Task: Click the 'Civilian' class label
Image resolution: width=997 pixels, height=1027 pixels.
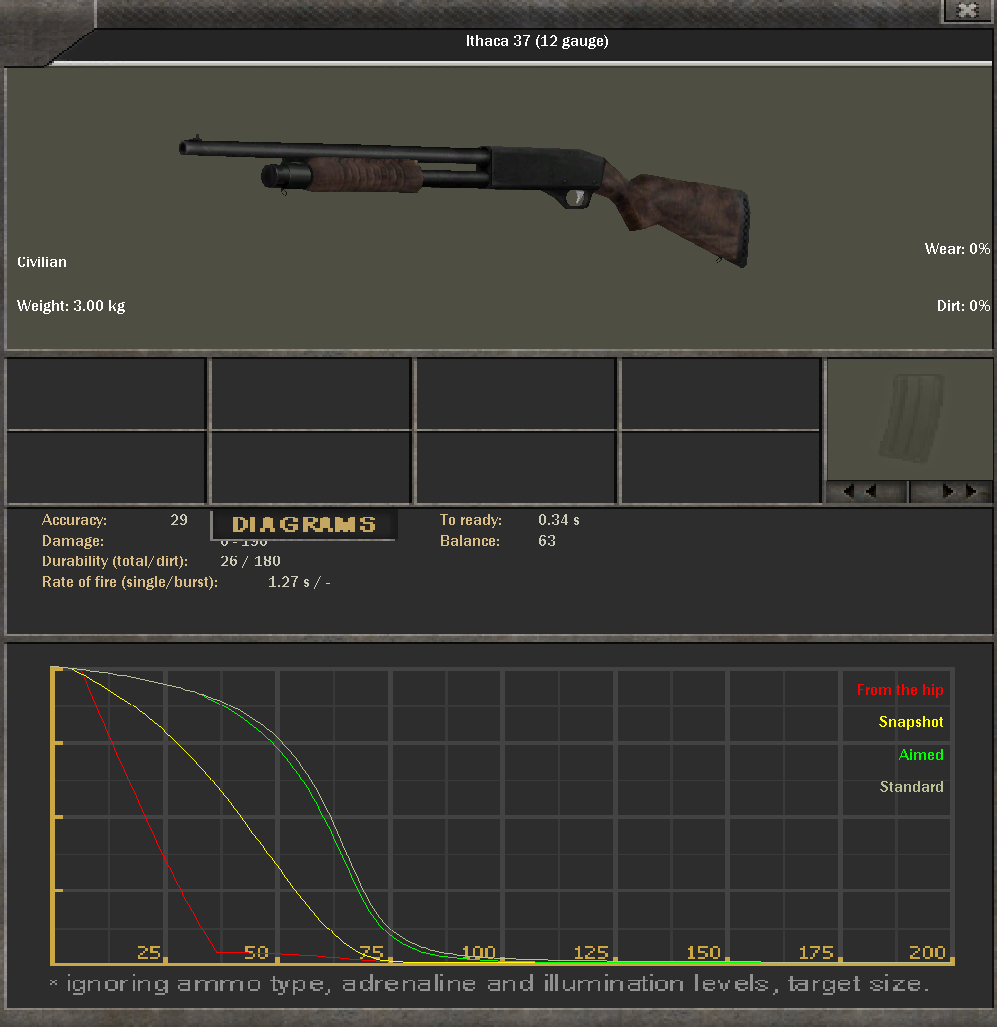Action: 42,262
